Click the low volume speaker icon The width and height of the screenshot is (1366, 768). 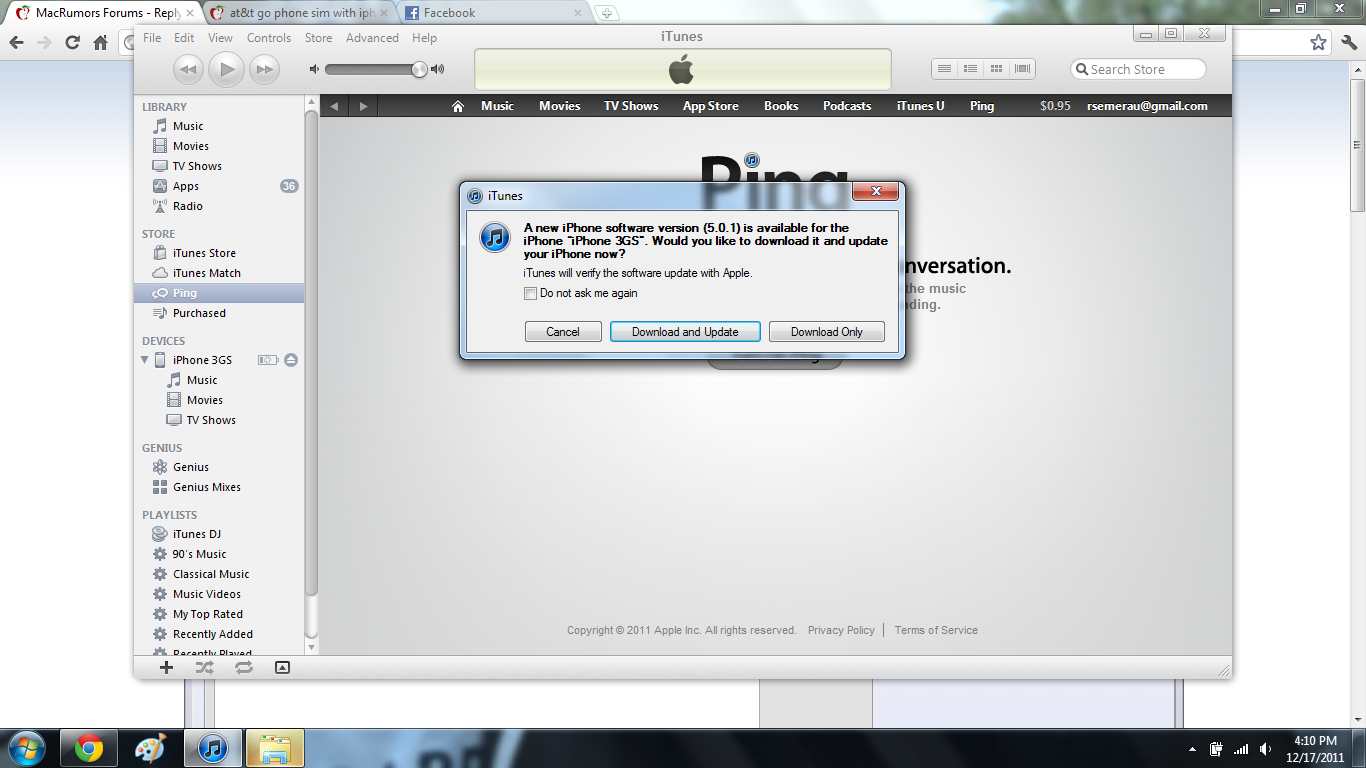pyautogui.click(x=314, y=69)
